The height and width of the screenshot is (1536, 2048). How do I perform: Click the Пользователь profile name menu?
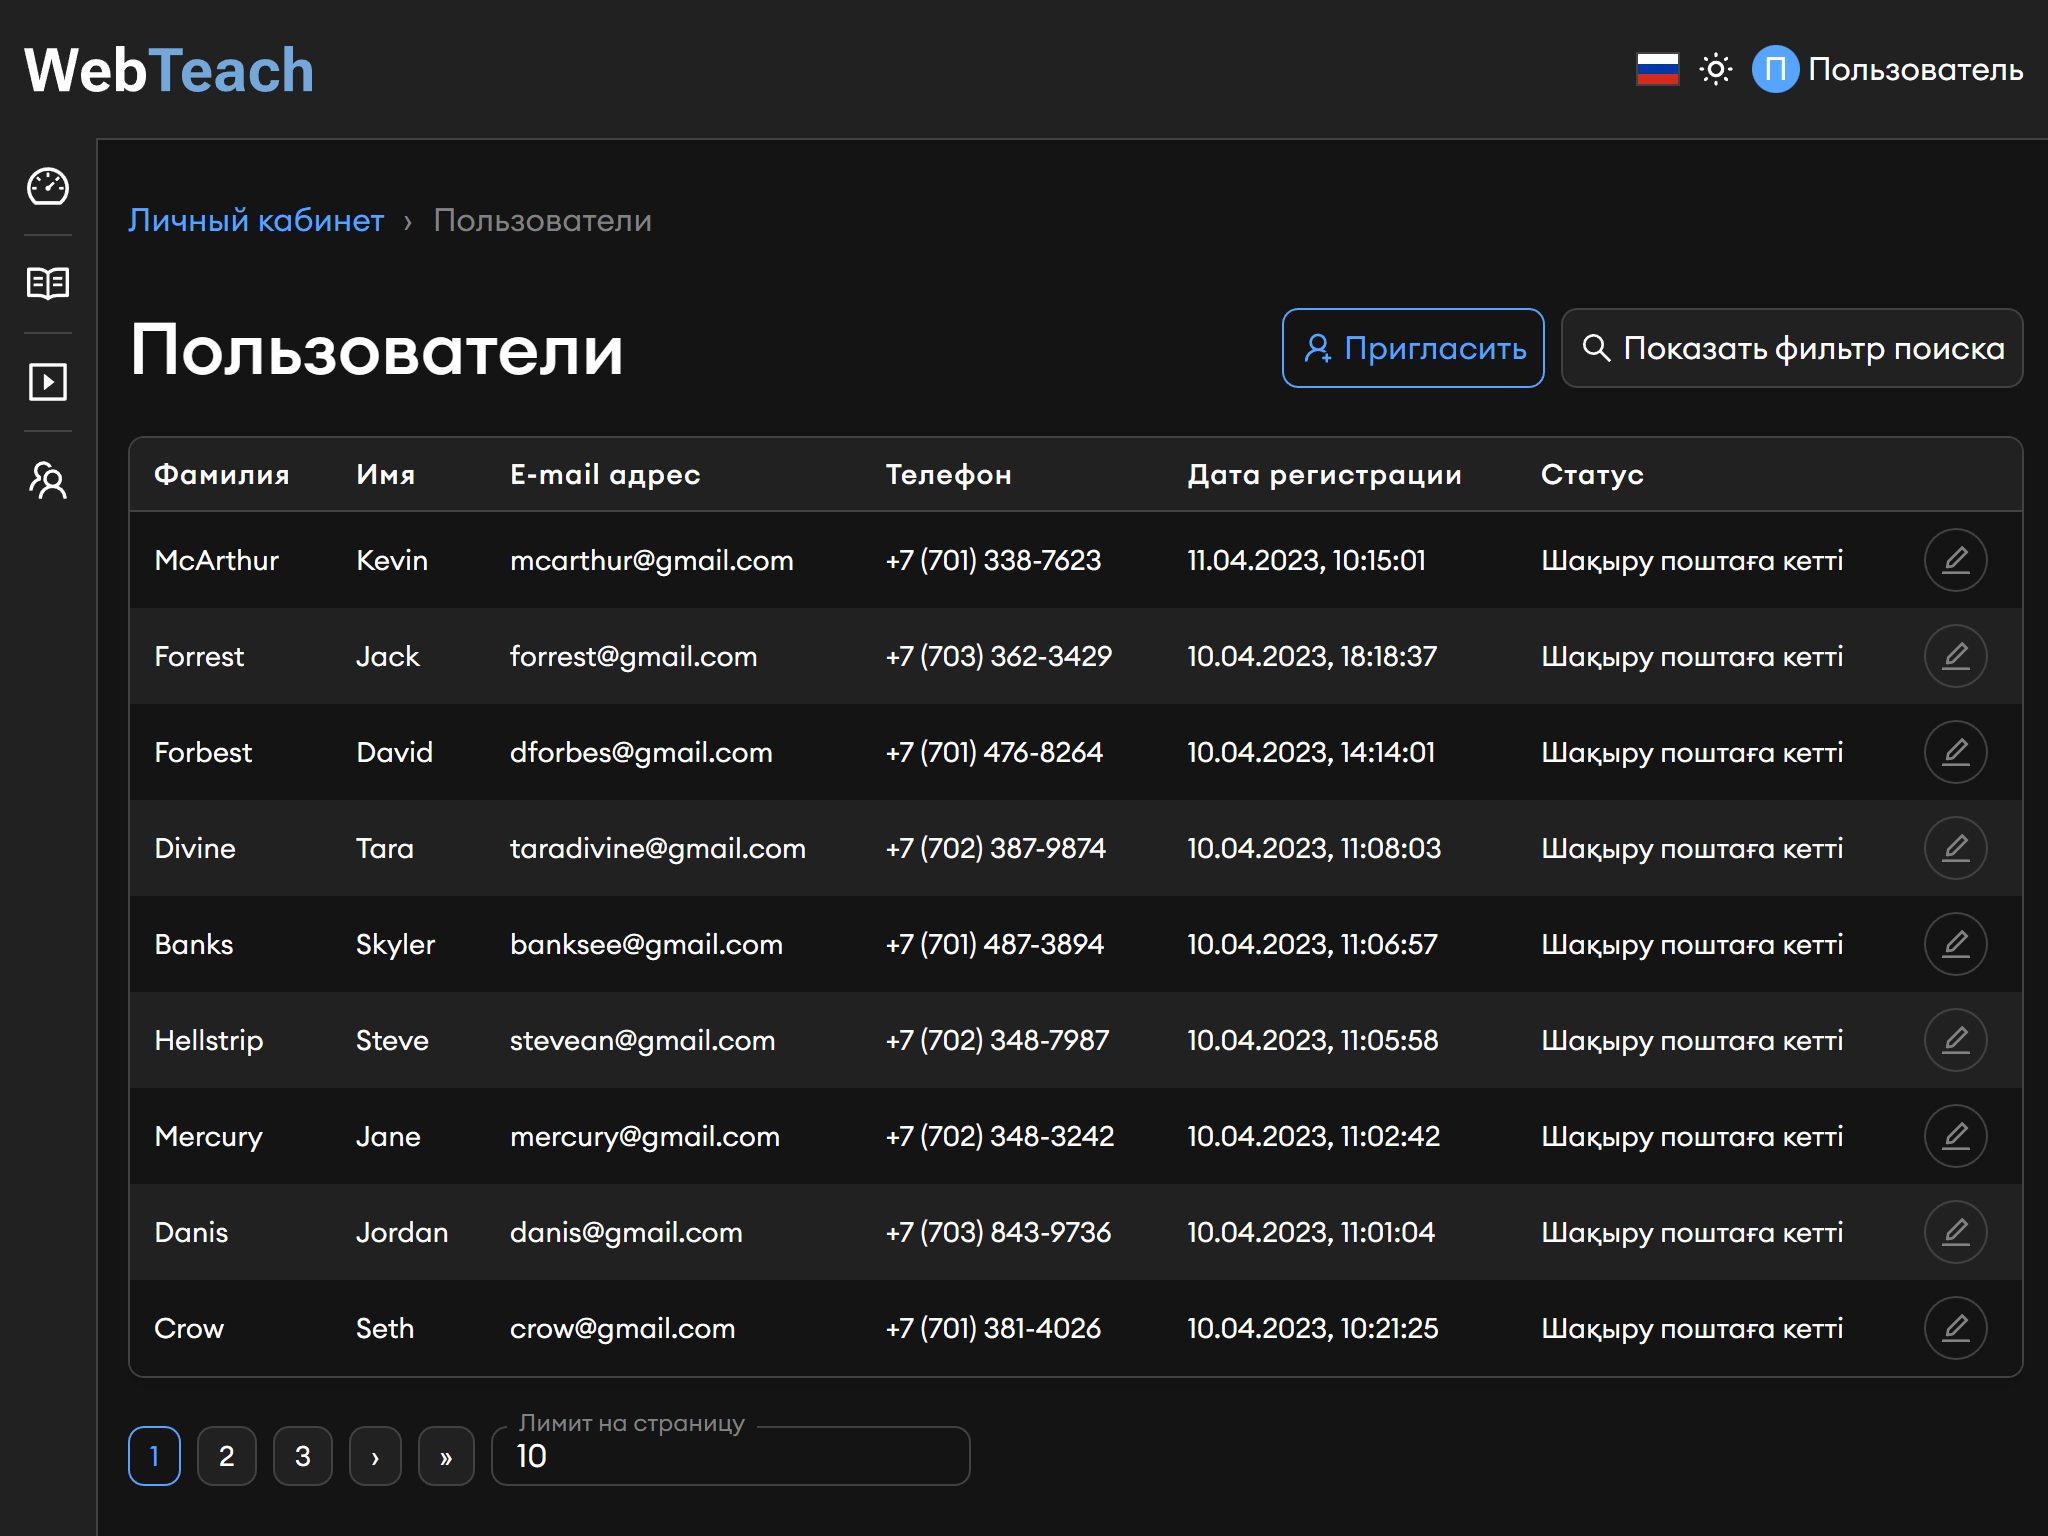(1915, 69)
